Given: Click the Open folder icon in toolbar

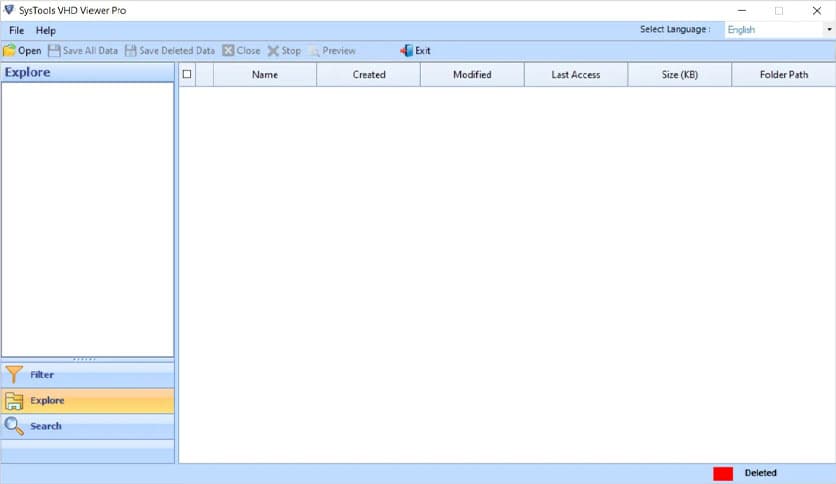Looking at the screenshot, I should pos(9,51).
